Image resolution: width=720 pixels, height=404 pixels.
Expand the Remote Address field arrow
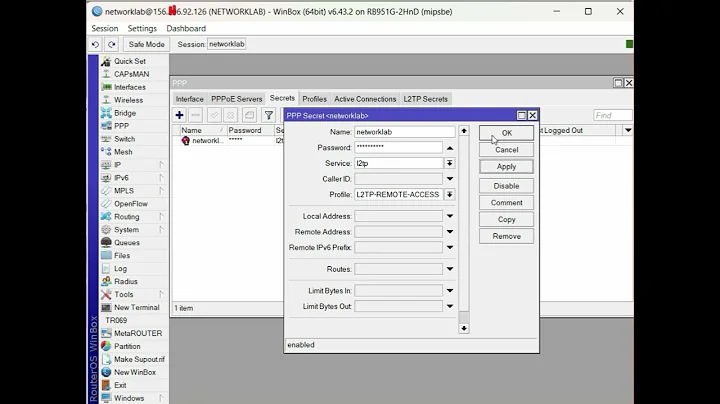click(450, 232)
